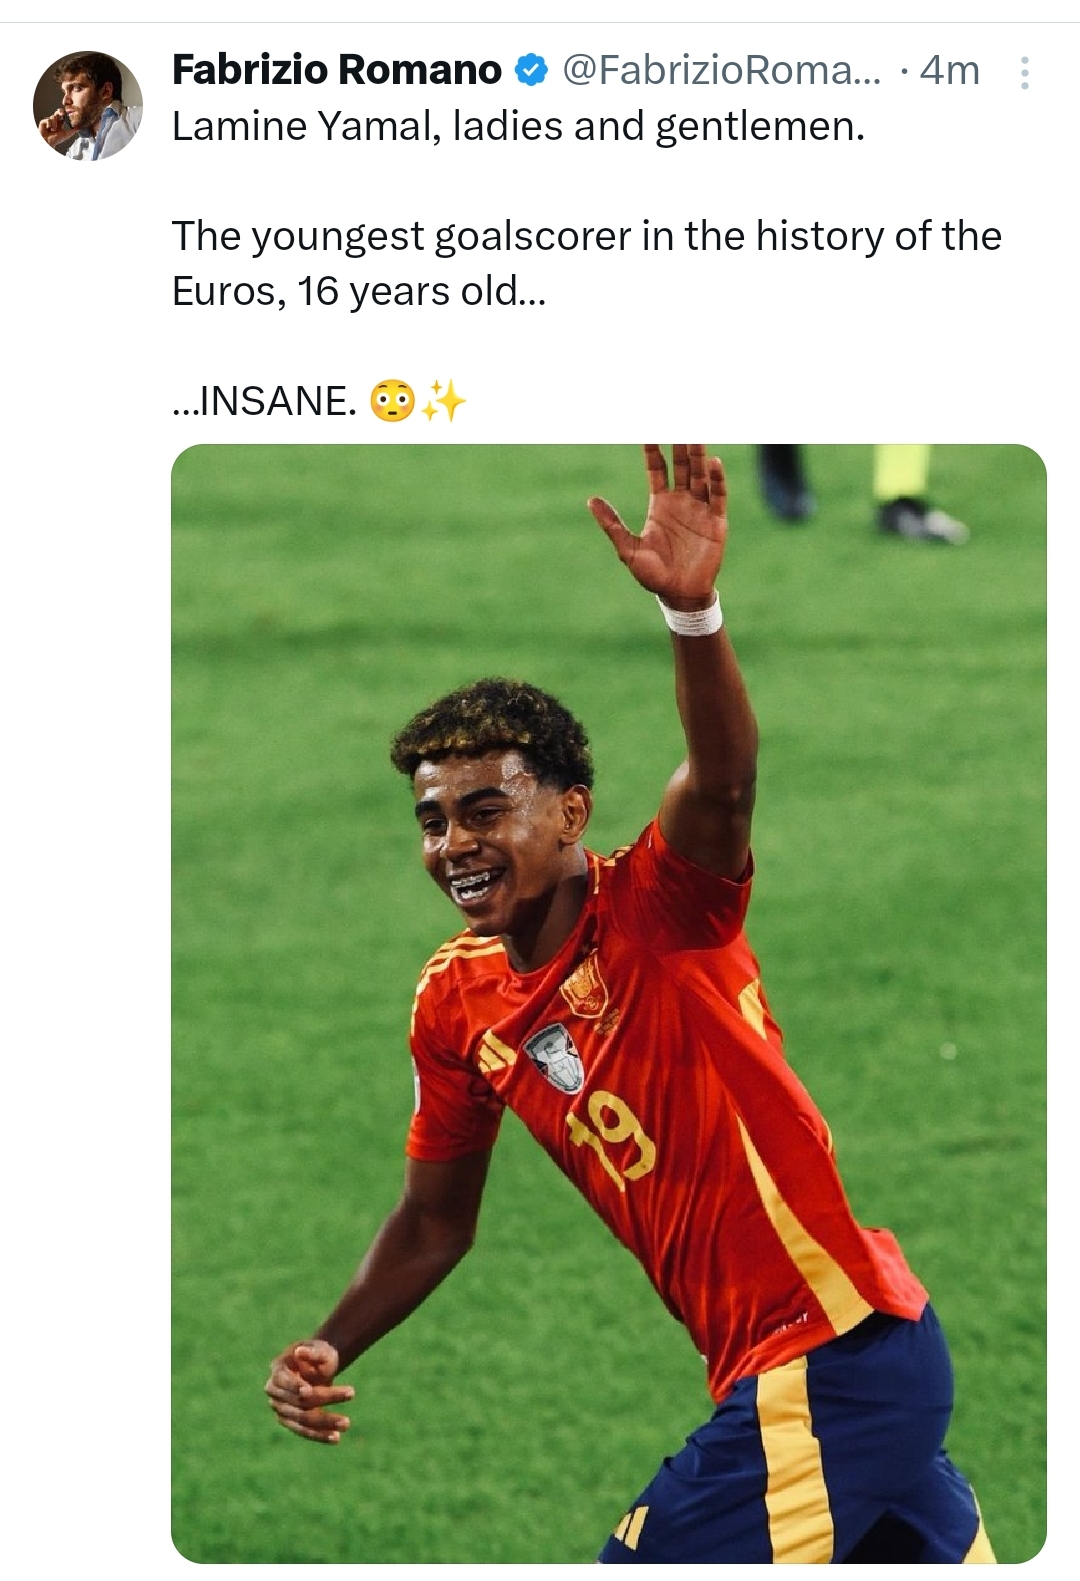Open Fabrizio Romano's profile picture
1080x1581 pixels.
click(x=88, y=105)
